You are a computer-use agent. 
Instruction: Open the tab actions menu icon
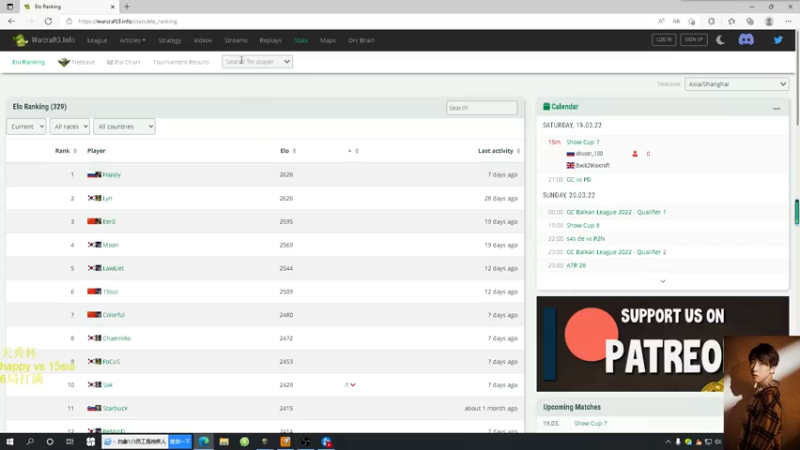[x=10, y=7]
